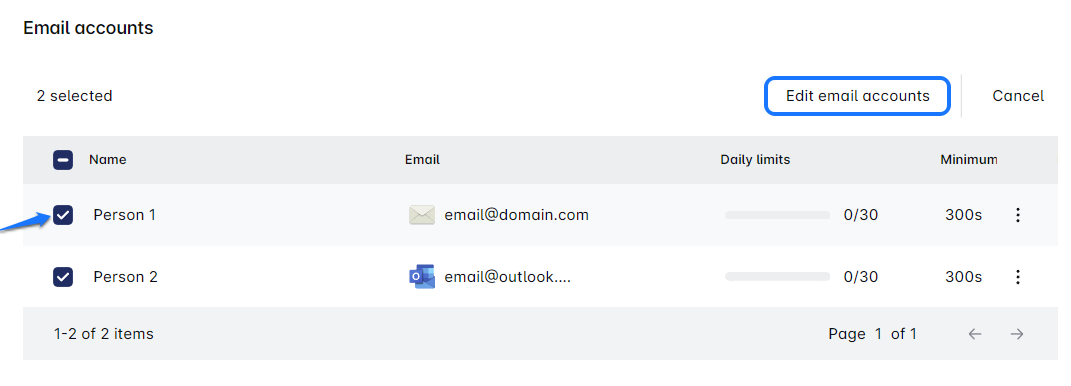The image size is (1071, 386).
Task: Click Edit email accounts button
Action: [x=857, y=96]
